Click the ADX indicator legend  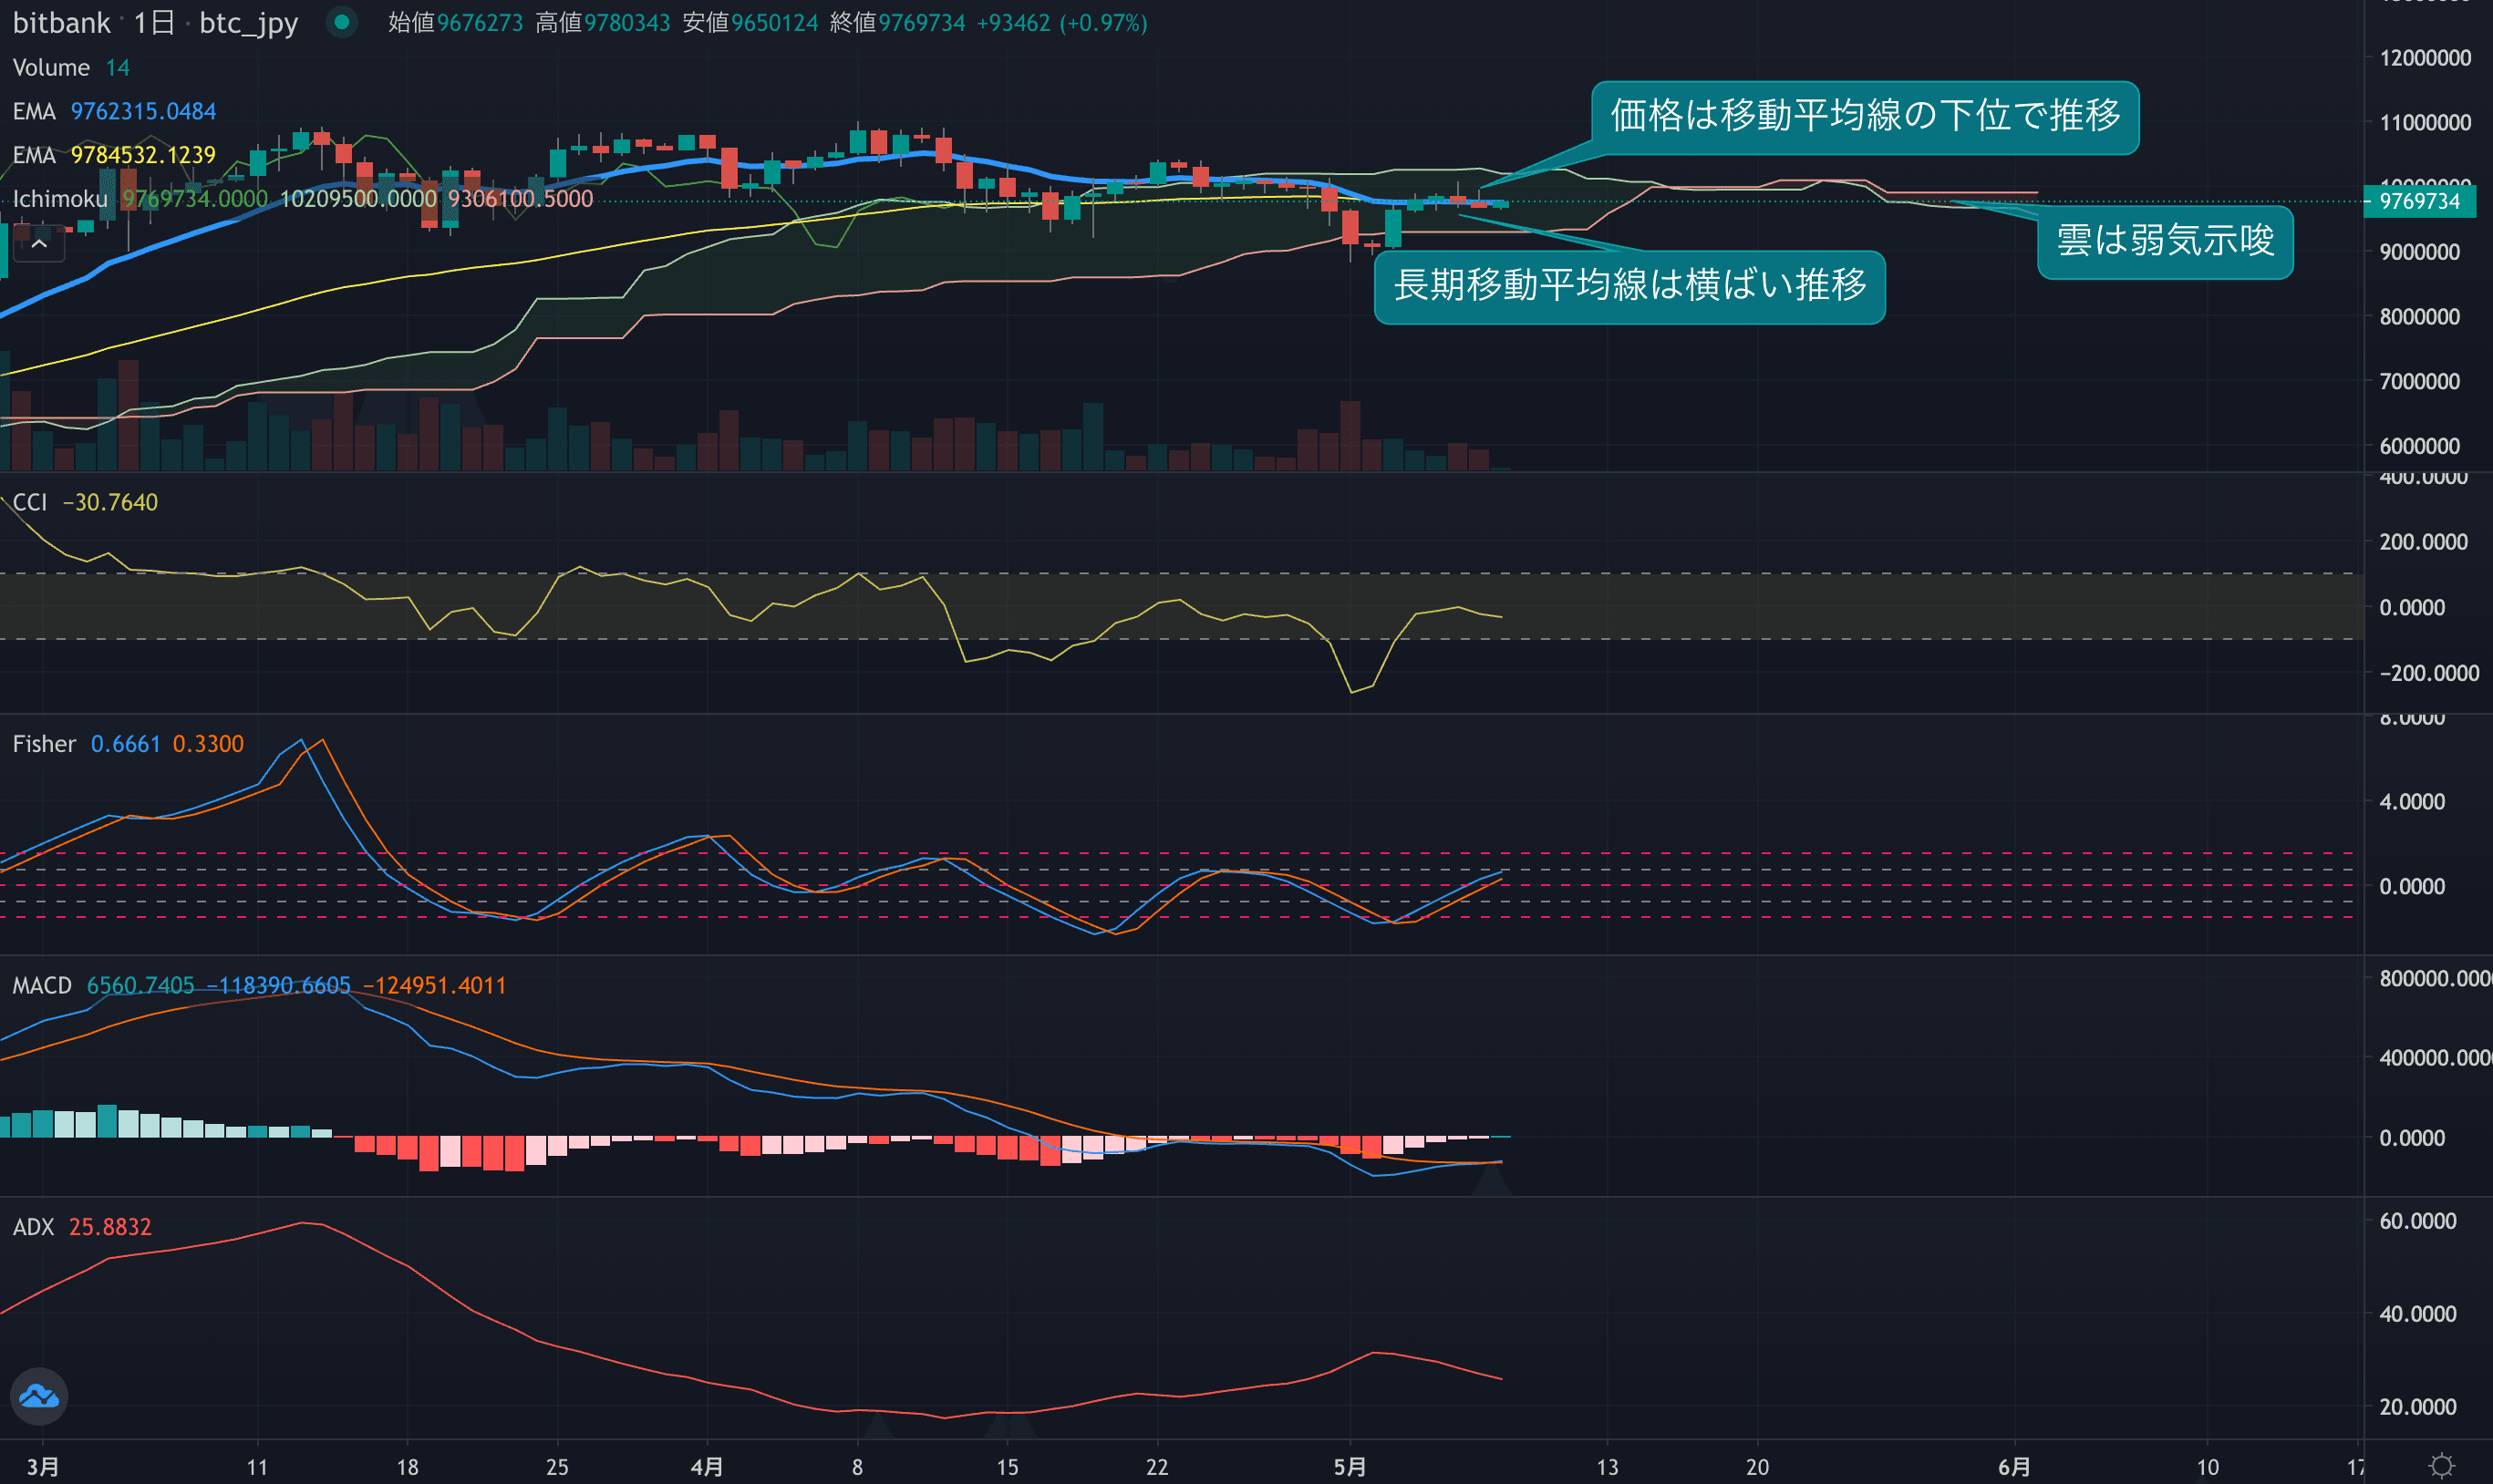[x=33, y=1227]
